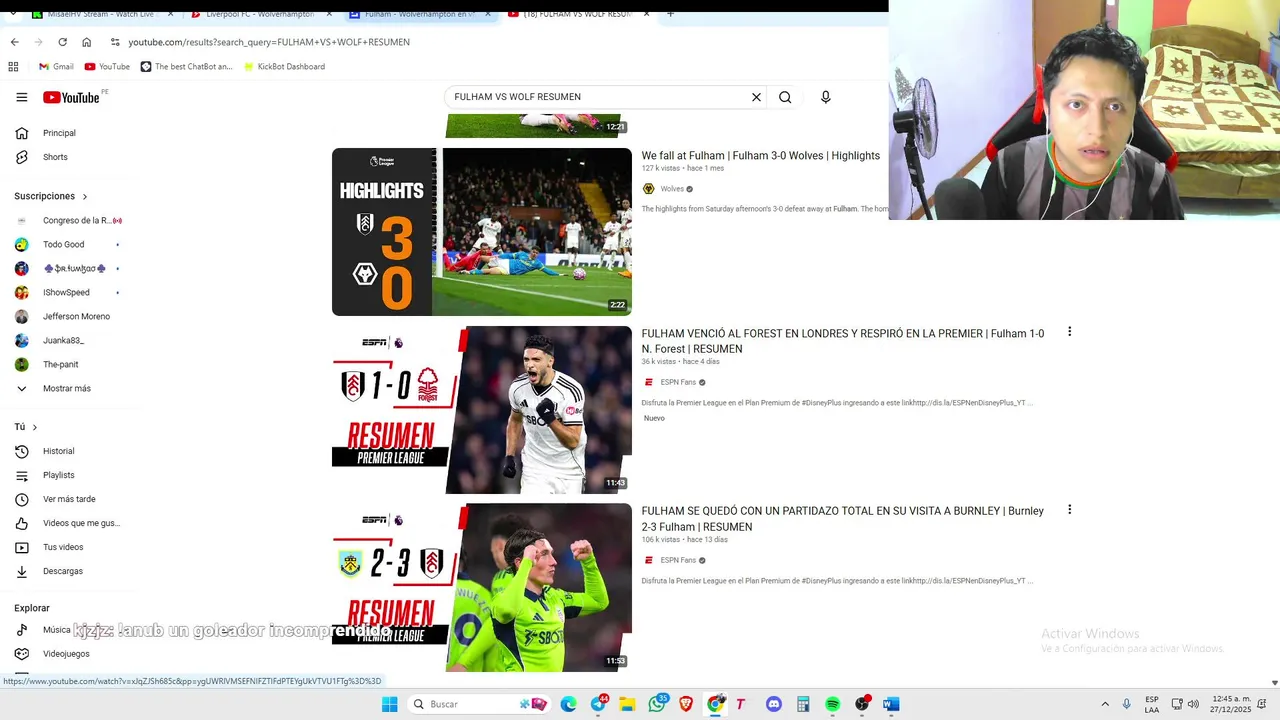Expand the Suscripciones section arrow
Screen dimensions: 1280x720
(x=85, y=196)
